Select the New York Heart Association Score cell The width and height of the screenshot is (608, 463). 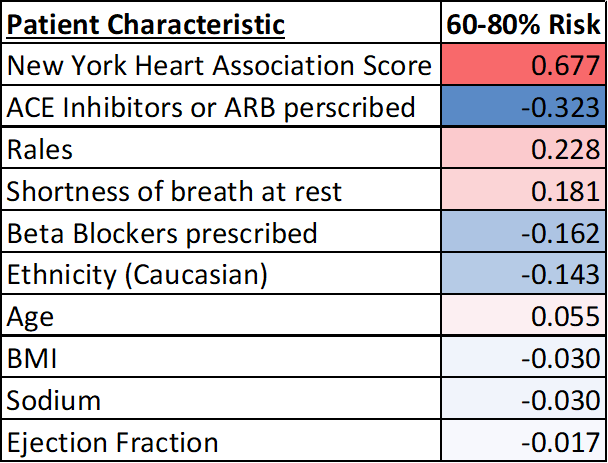[220, 65]
